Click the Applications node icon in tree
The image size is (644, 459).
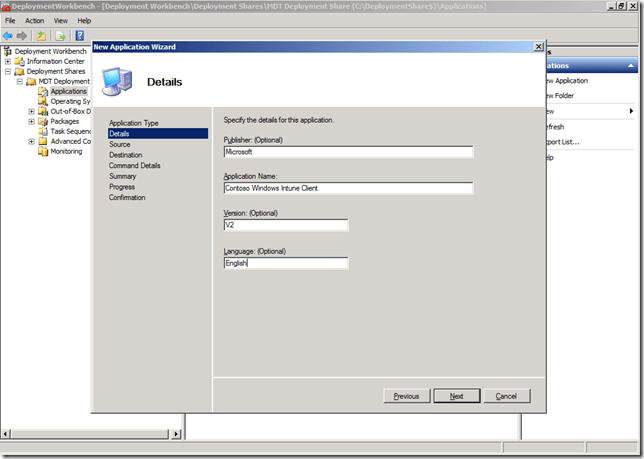(43, 91)
